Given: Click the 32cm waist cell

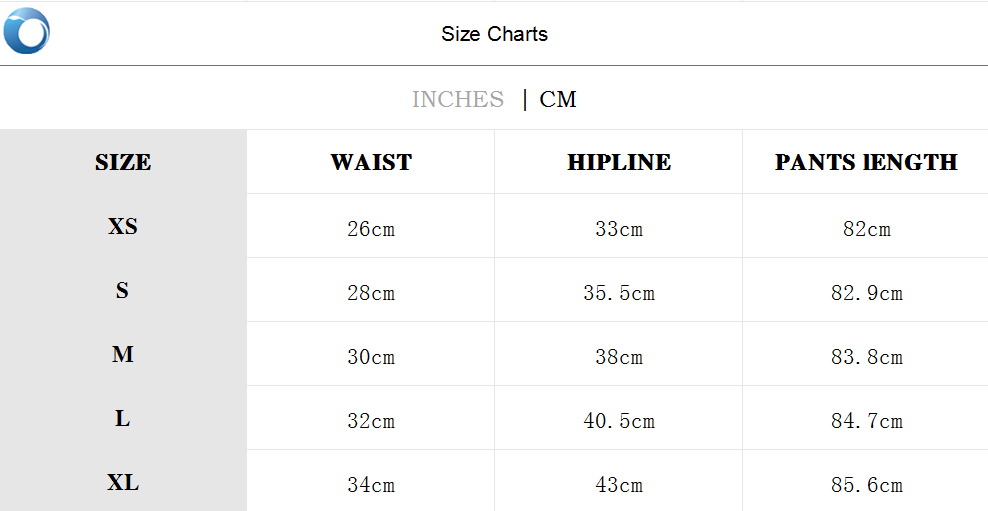Looking at the screenshot, I should [371, 421].
